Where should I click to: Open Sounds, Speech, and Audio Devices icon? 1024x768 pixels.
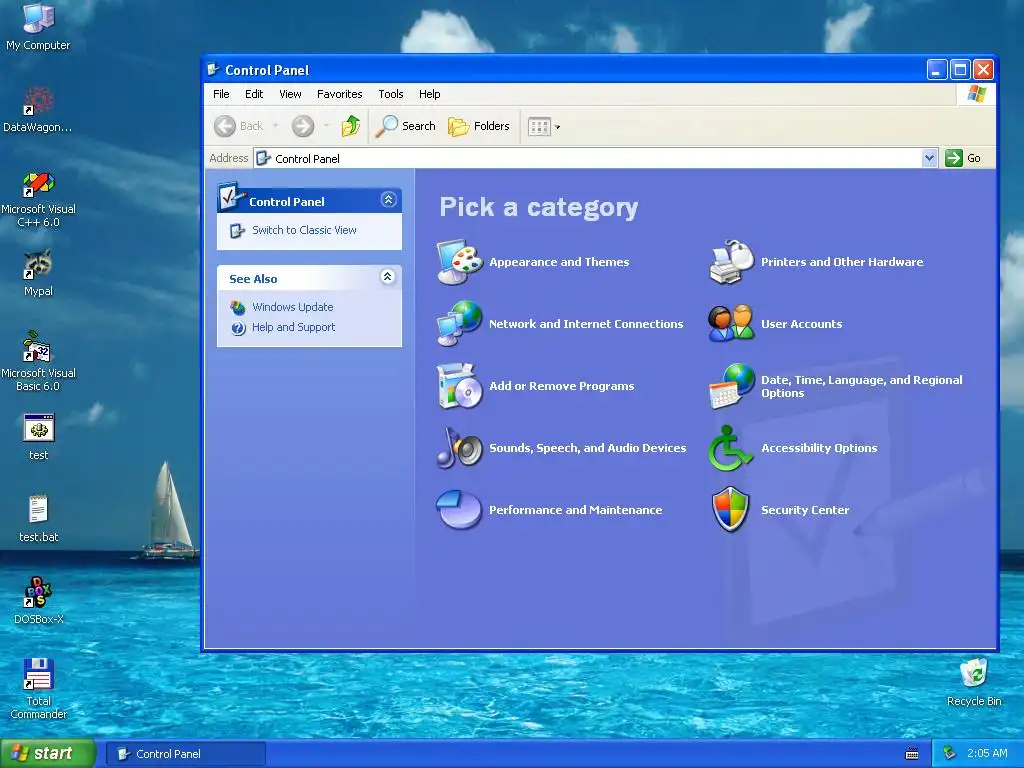point(460,447)
